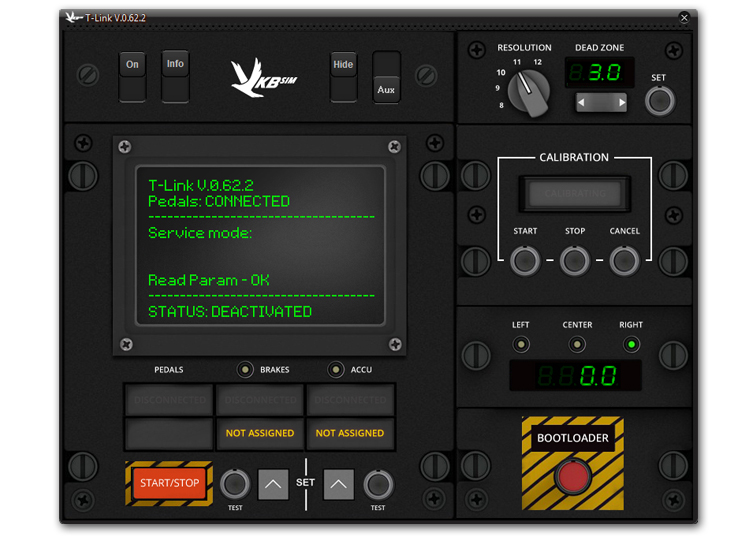Decrease dead zone with left arrow
The width and height of the screenshot is (750, 544).
point(582,102)
